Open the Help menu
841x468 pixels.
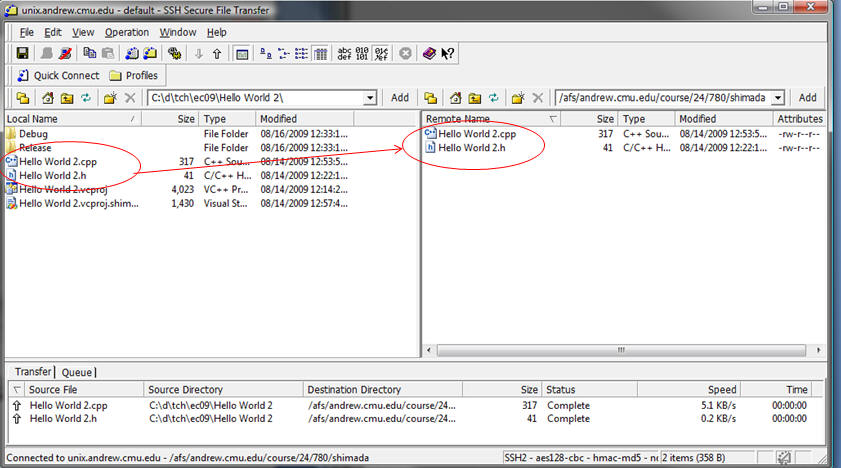pyautogui.click(x=217, y=32)
